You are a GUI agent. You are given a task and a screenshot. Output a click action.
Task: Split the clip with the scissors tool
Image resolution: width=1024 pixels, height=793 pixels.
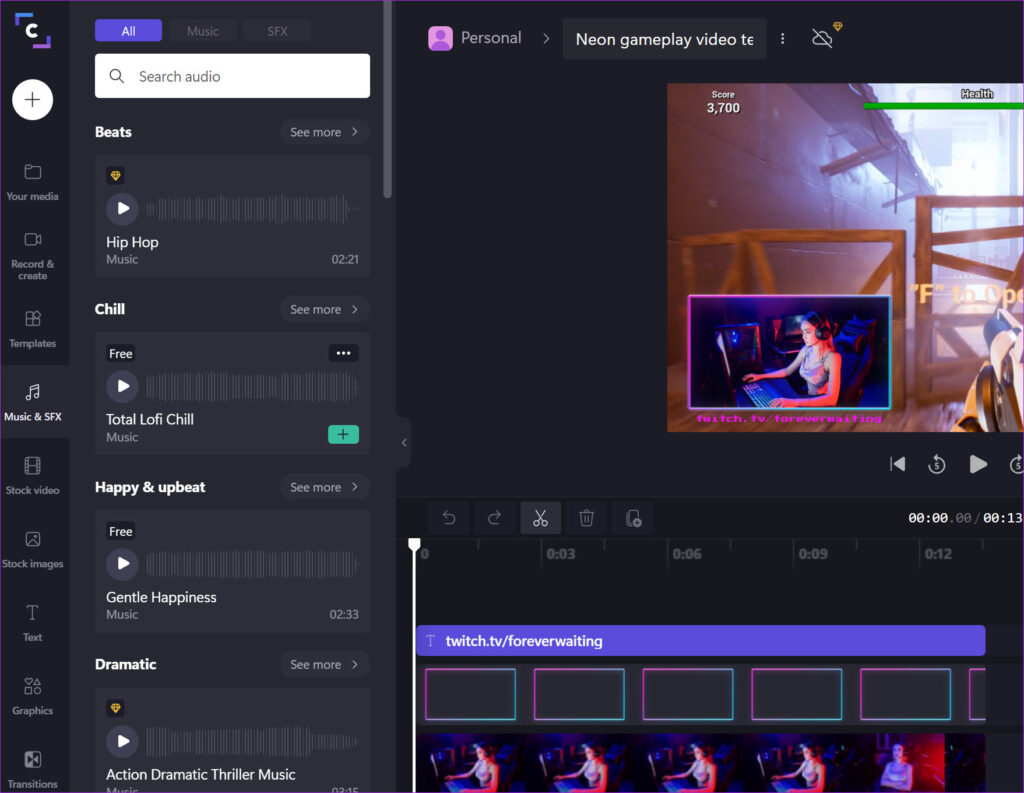539,518
